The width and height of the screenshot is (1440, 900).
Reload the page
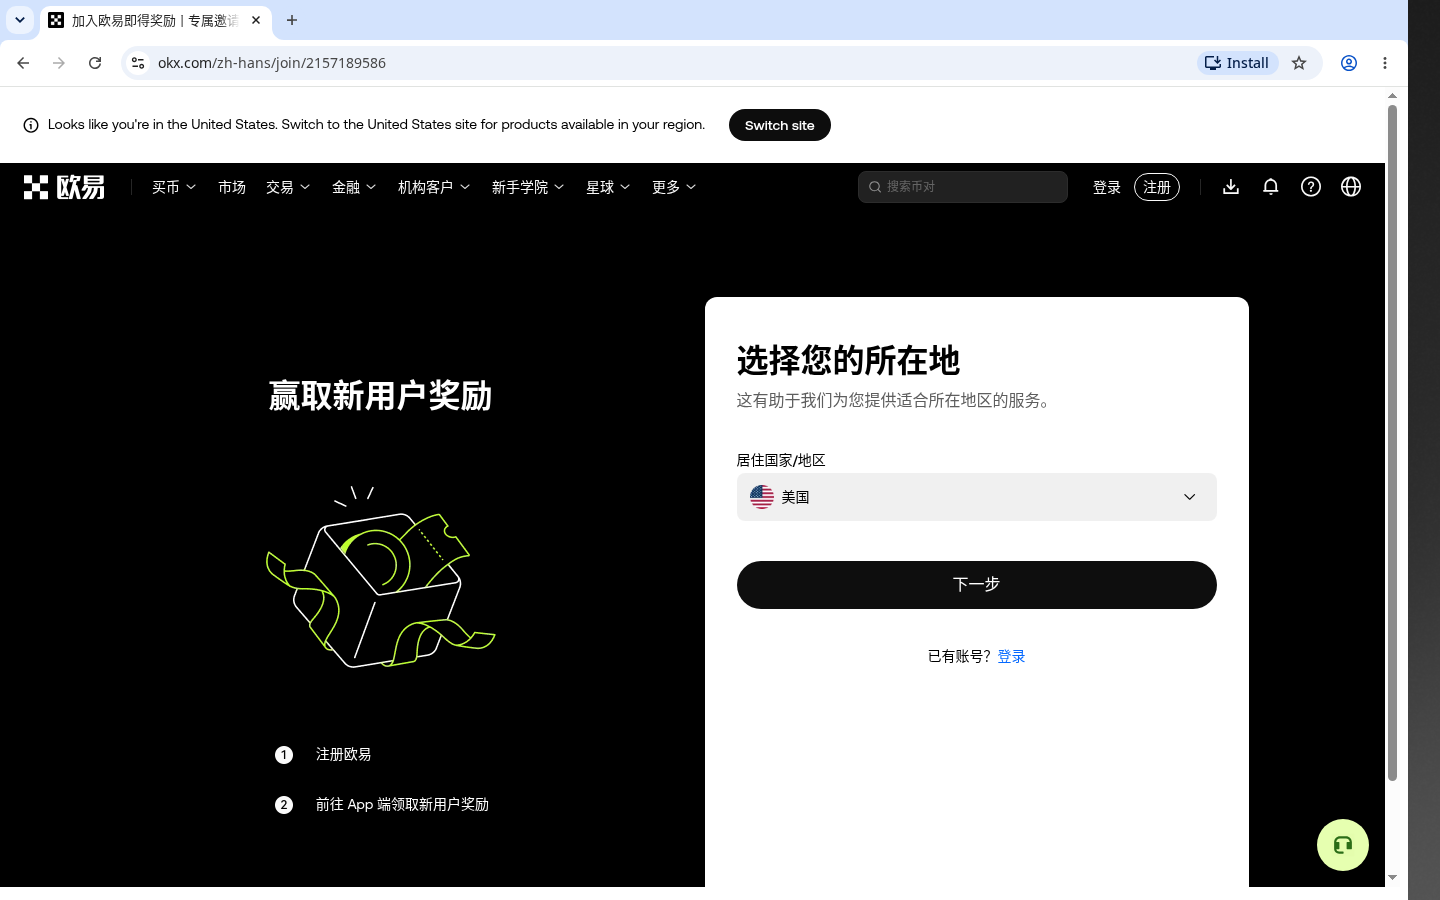(95, 63)
